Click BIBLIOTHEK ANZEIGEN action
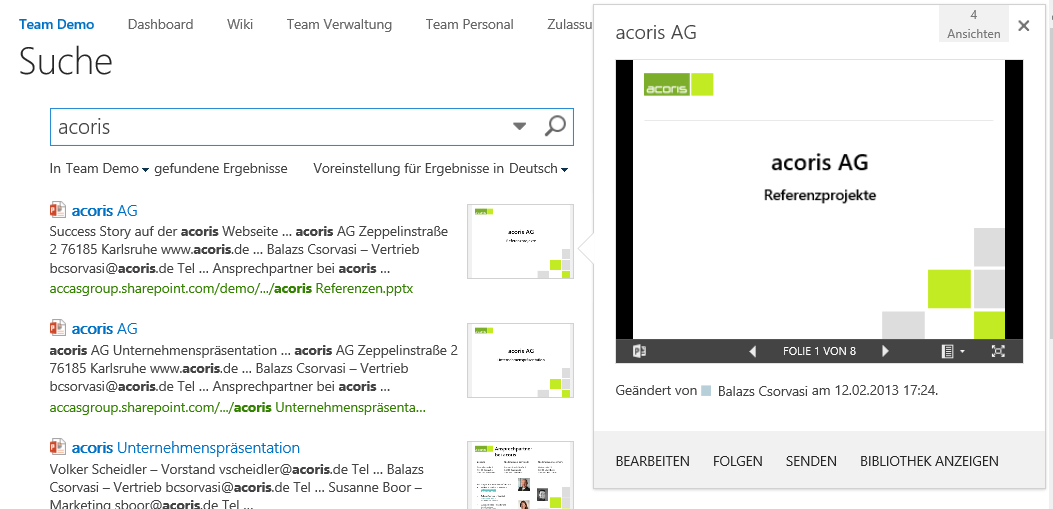 [x=929, y=461]
